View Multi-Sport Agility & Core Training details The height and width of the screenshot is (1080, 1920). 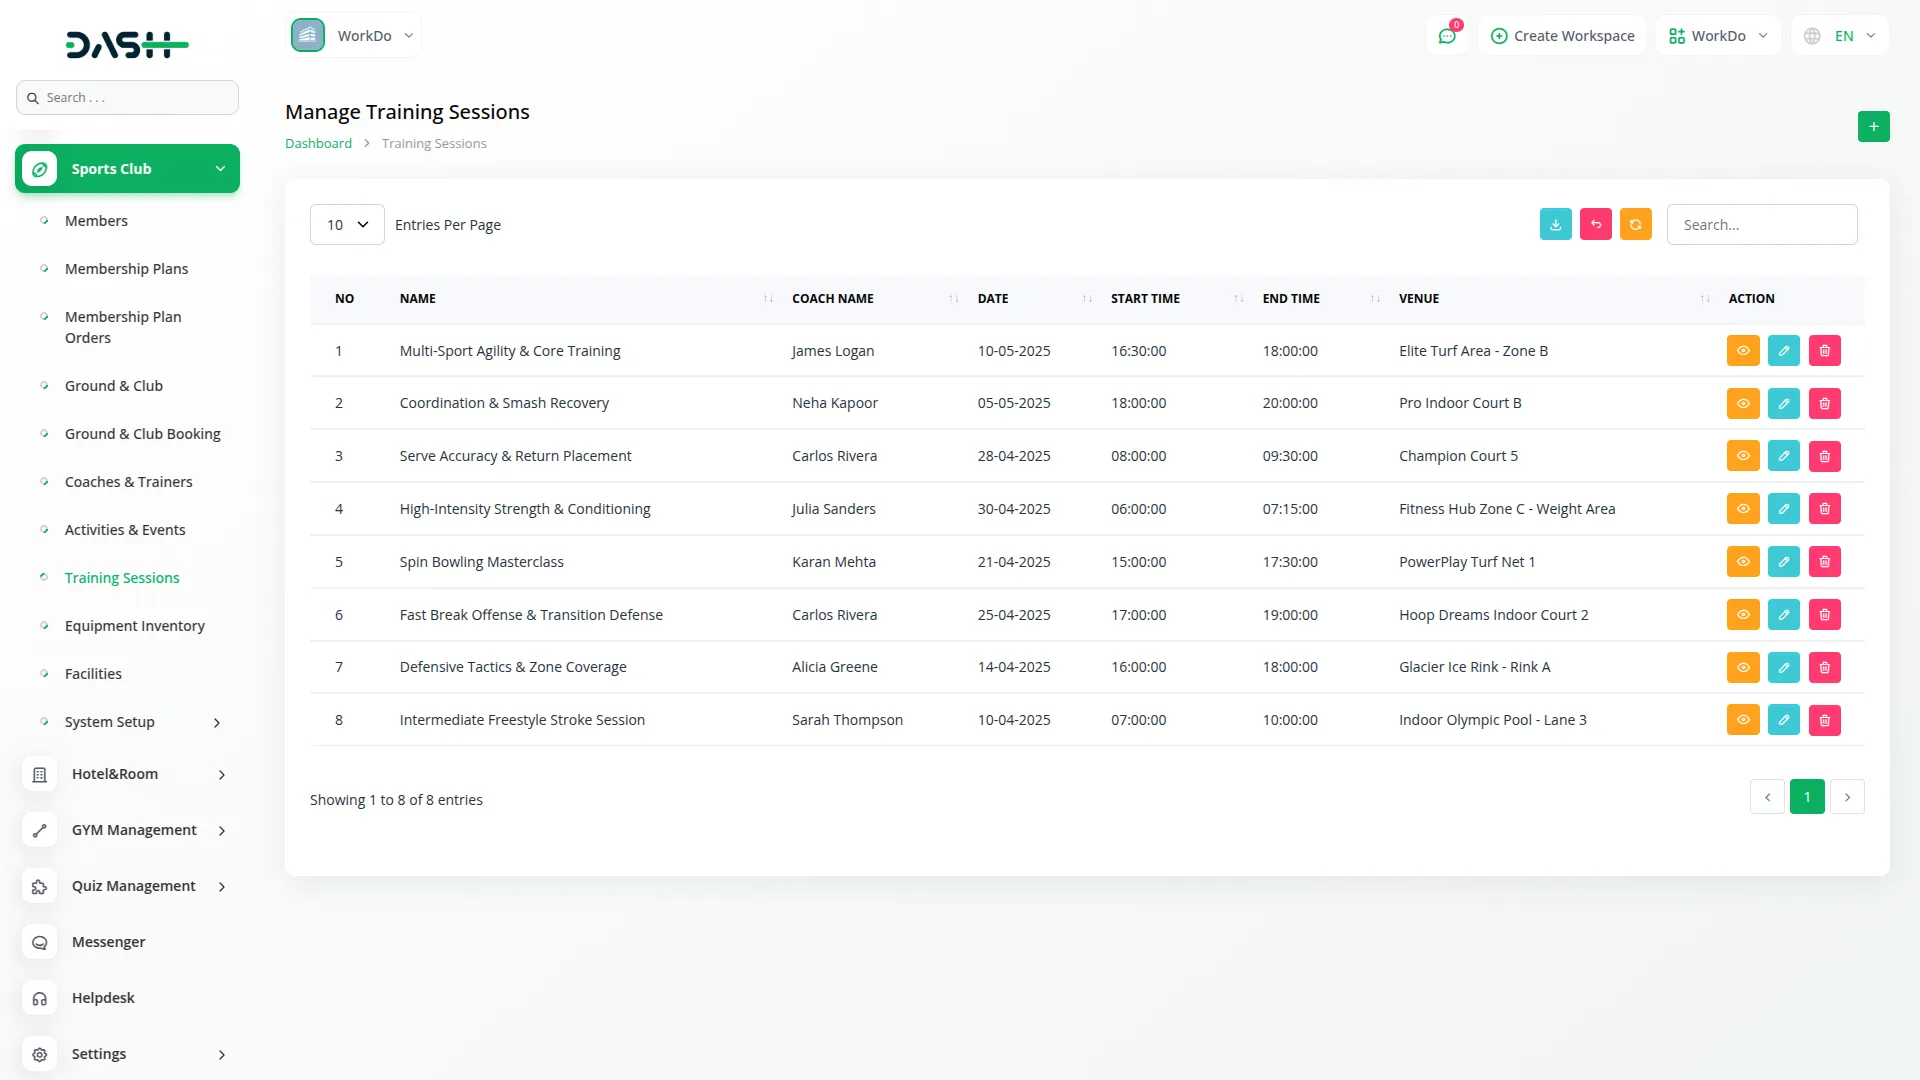click(x=1742, y=351)
